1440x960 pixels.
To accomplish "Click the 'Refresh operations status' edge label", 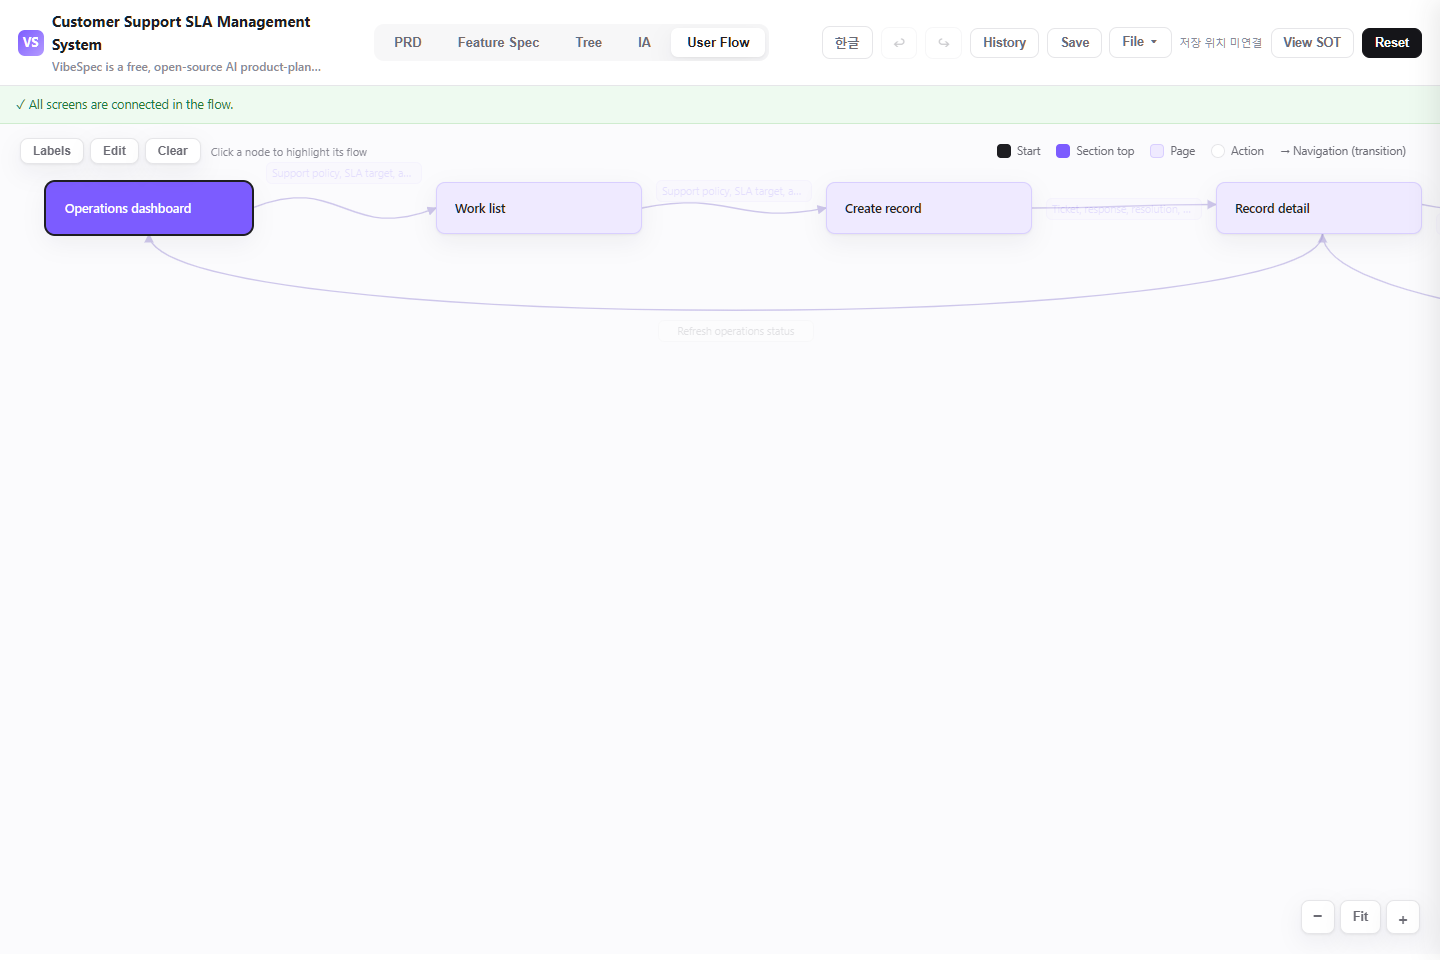I will (736, 331).
